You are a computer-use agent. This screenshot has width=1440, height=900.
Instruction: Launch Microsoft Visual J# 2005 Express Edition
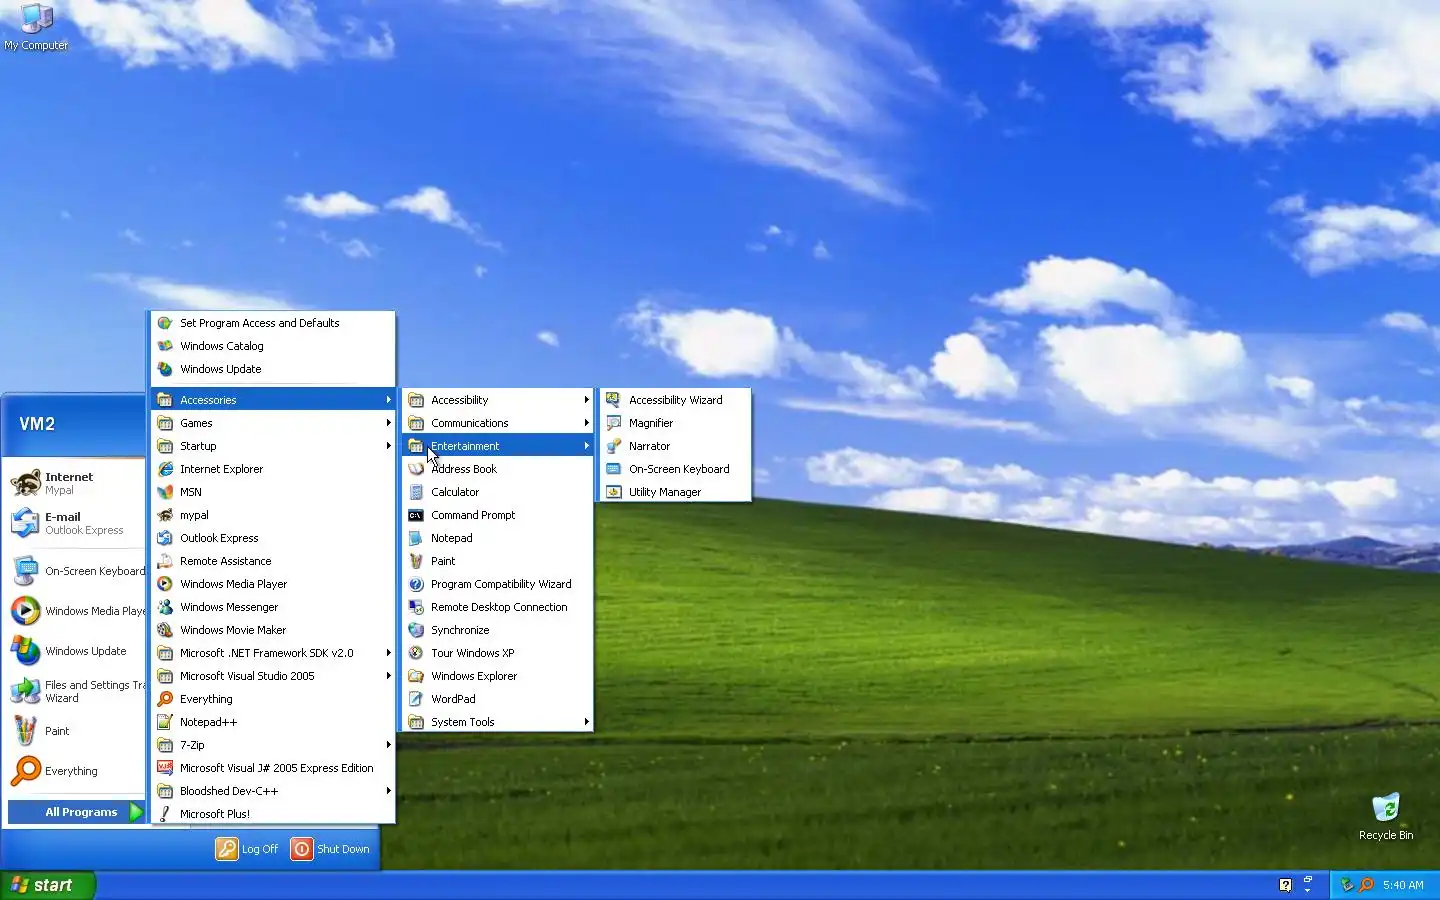(x=273, y=768)
